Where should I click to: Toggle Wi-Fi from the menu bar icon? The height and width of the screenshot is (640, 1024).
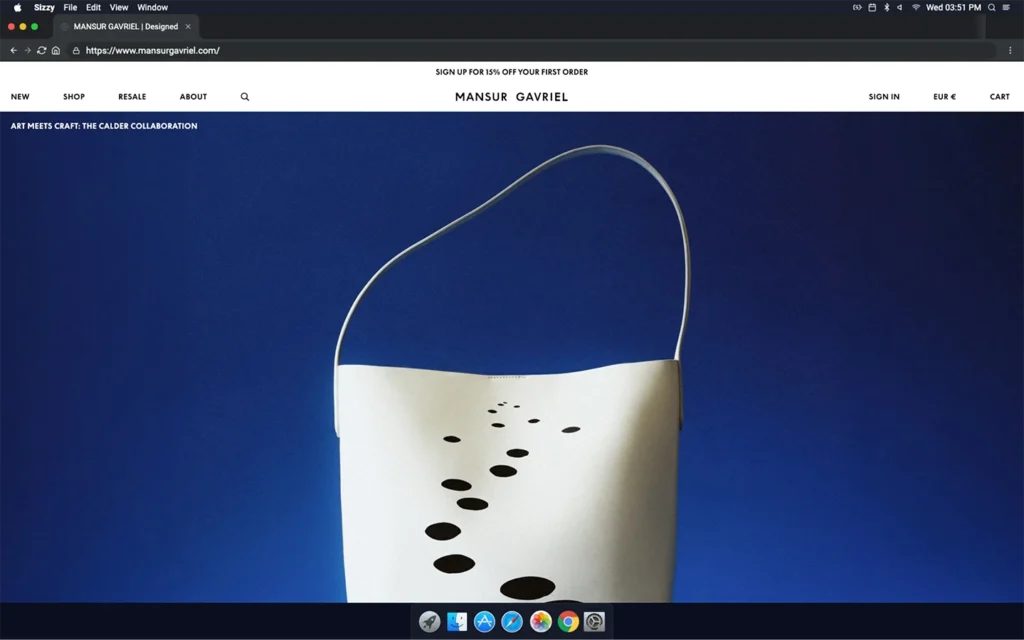[x=915, y=7]
